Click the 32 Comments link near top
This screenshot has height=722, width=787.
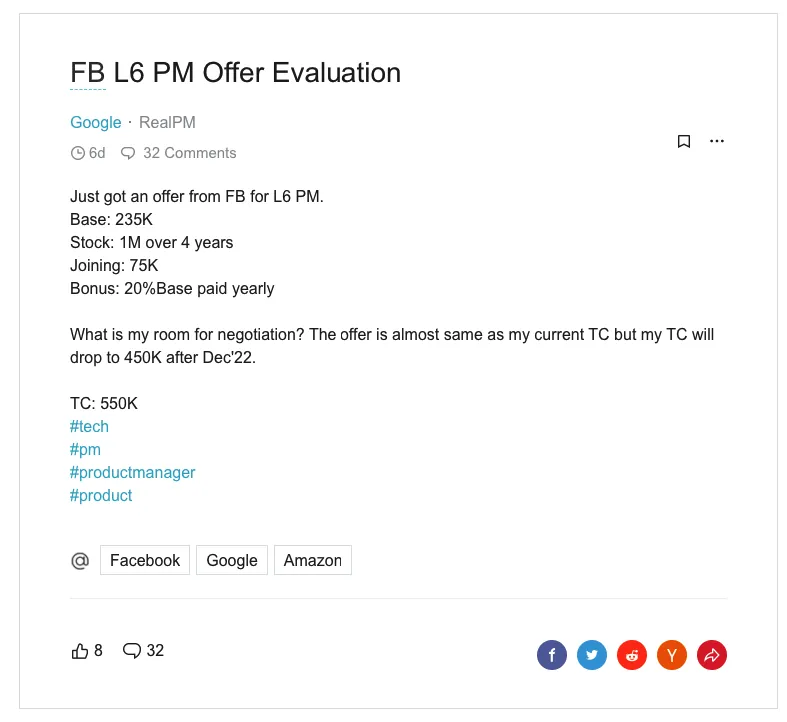click(189, 153)
